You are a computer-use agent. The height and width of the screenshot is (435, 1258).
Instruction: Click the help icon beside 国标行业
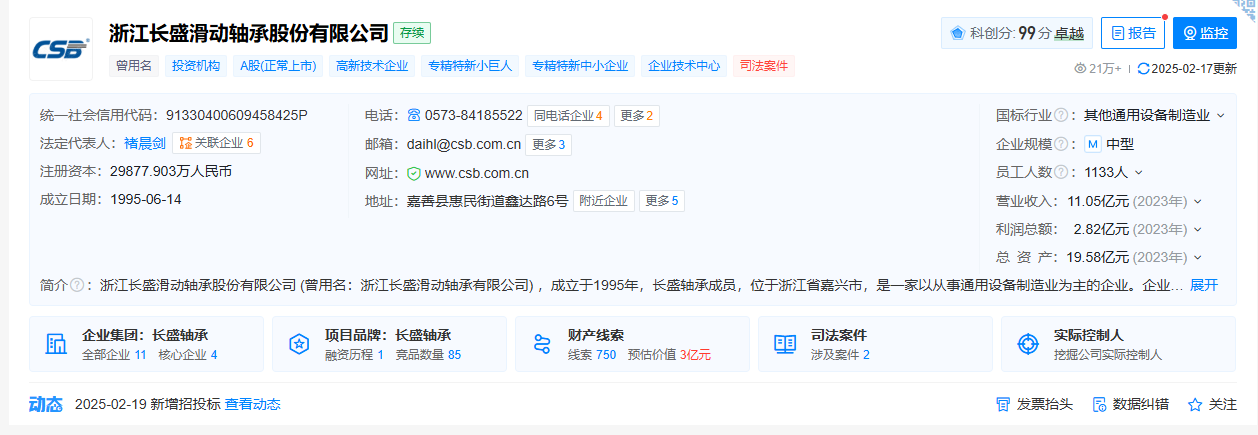tap(1060, 115)
